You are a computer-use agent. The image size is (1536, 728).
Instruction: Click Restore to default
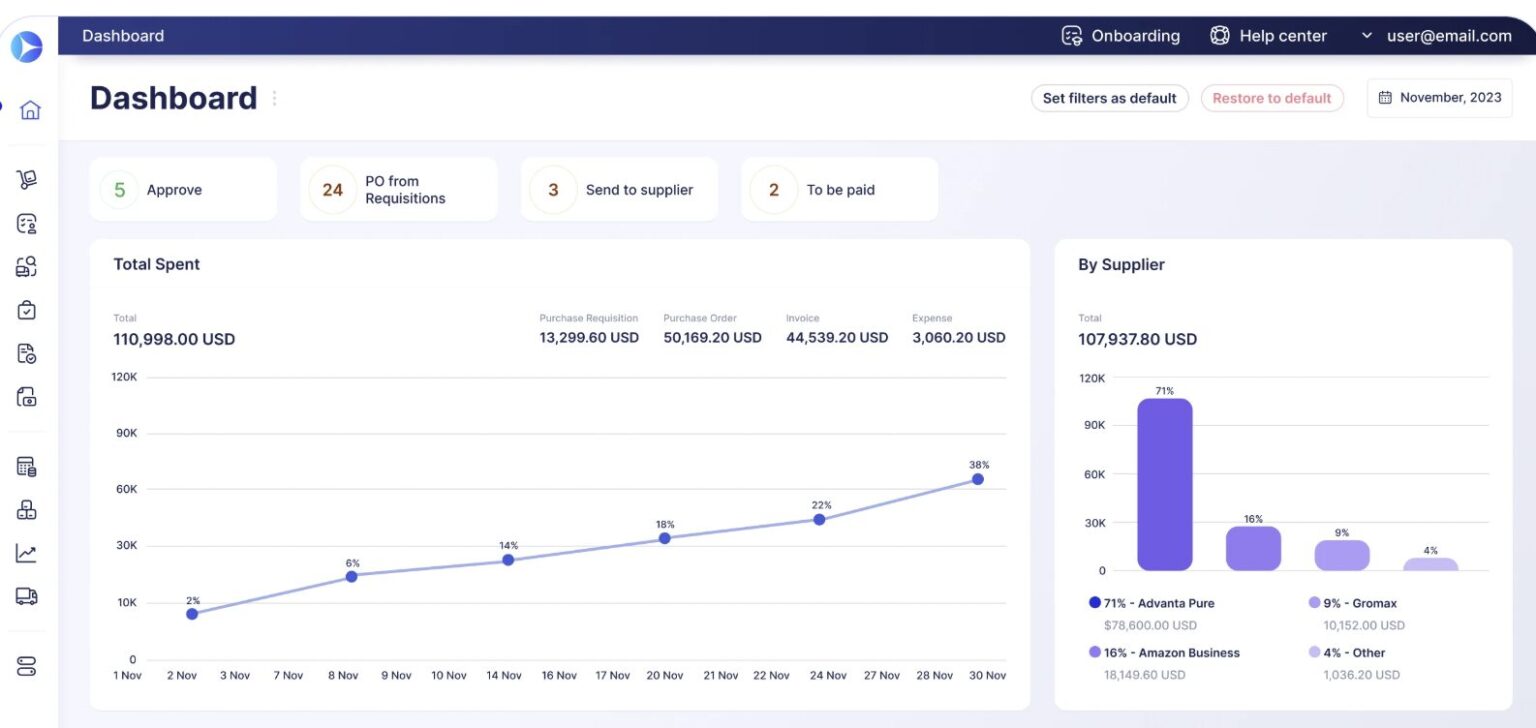coord(1272,98)
